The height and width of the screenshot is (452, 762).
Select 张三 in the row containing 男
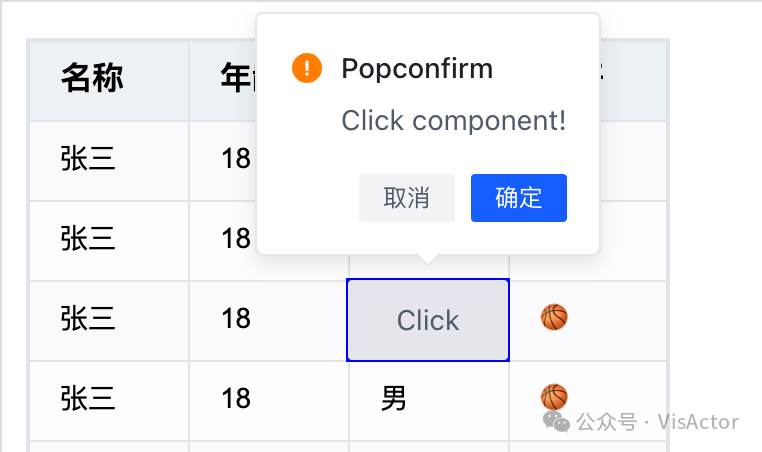(88, 399)
